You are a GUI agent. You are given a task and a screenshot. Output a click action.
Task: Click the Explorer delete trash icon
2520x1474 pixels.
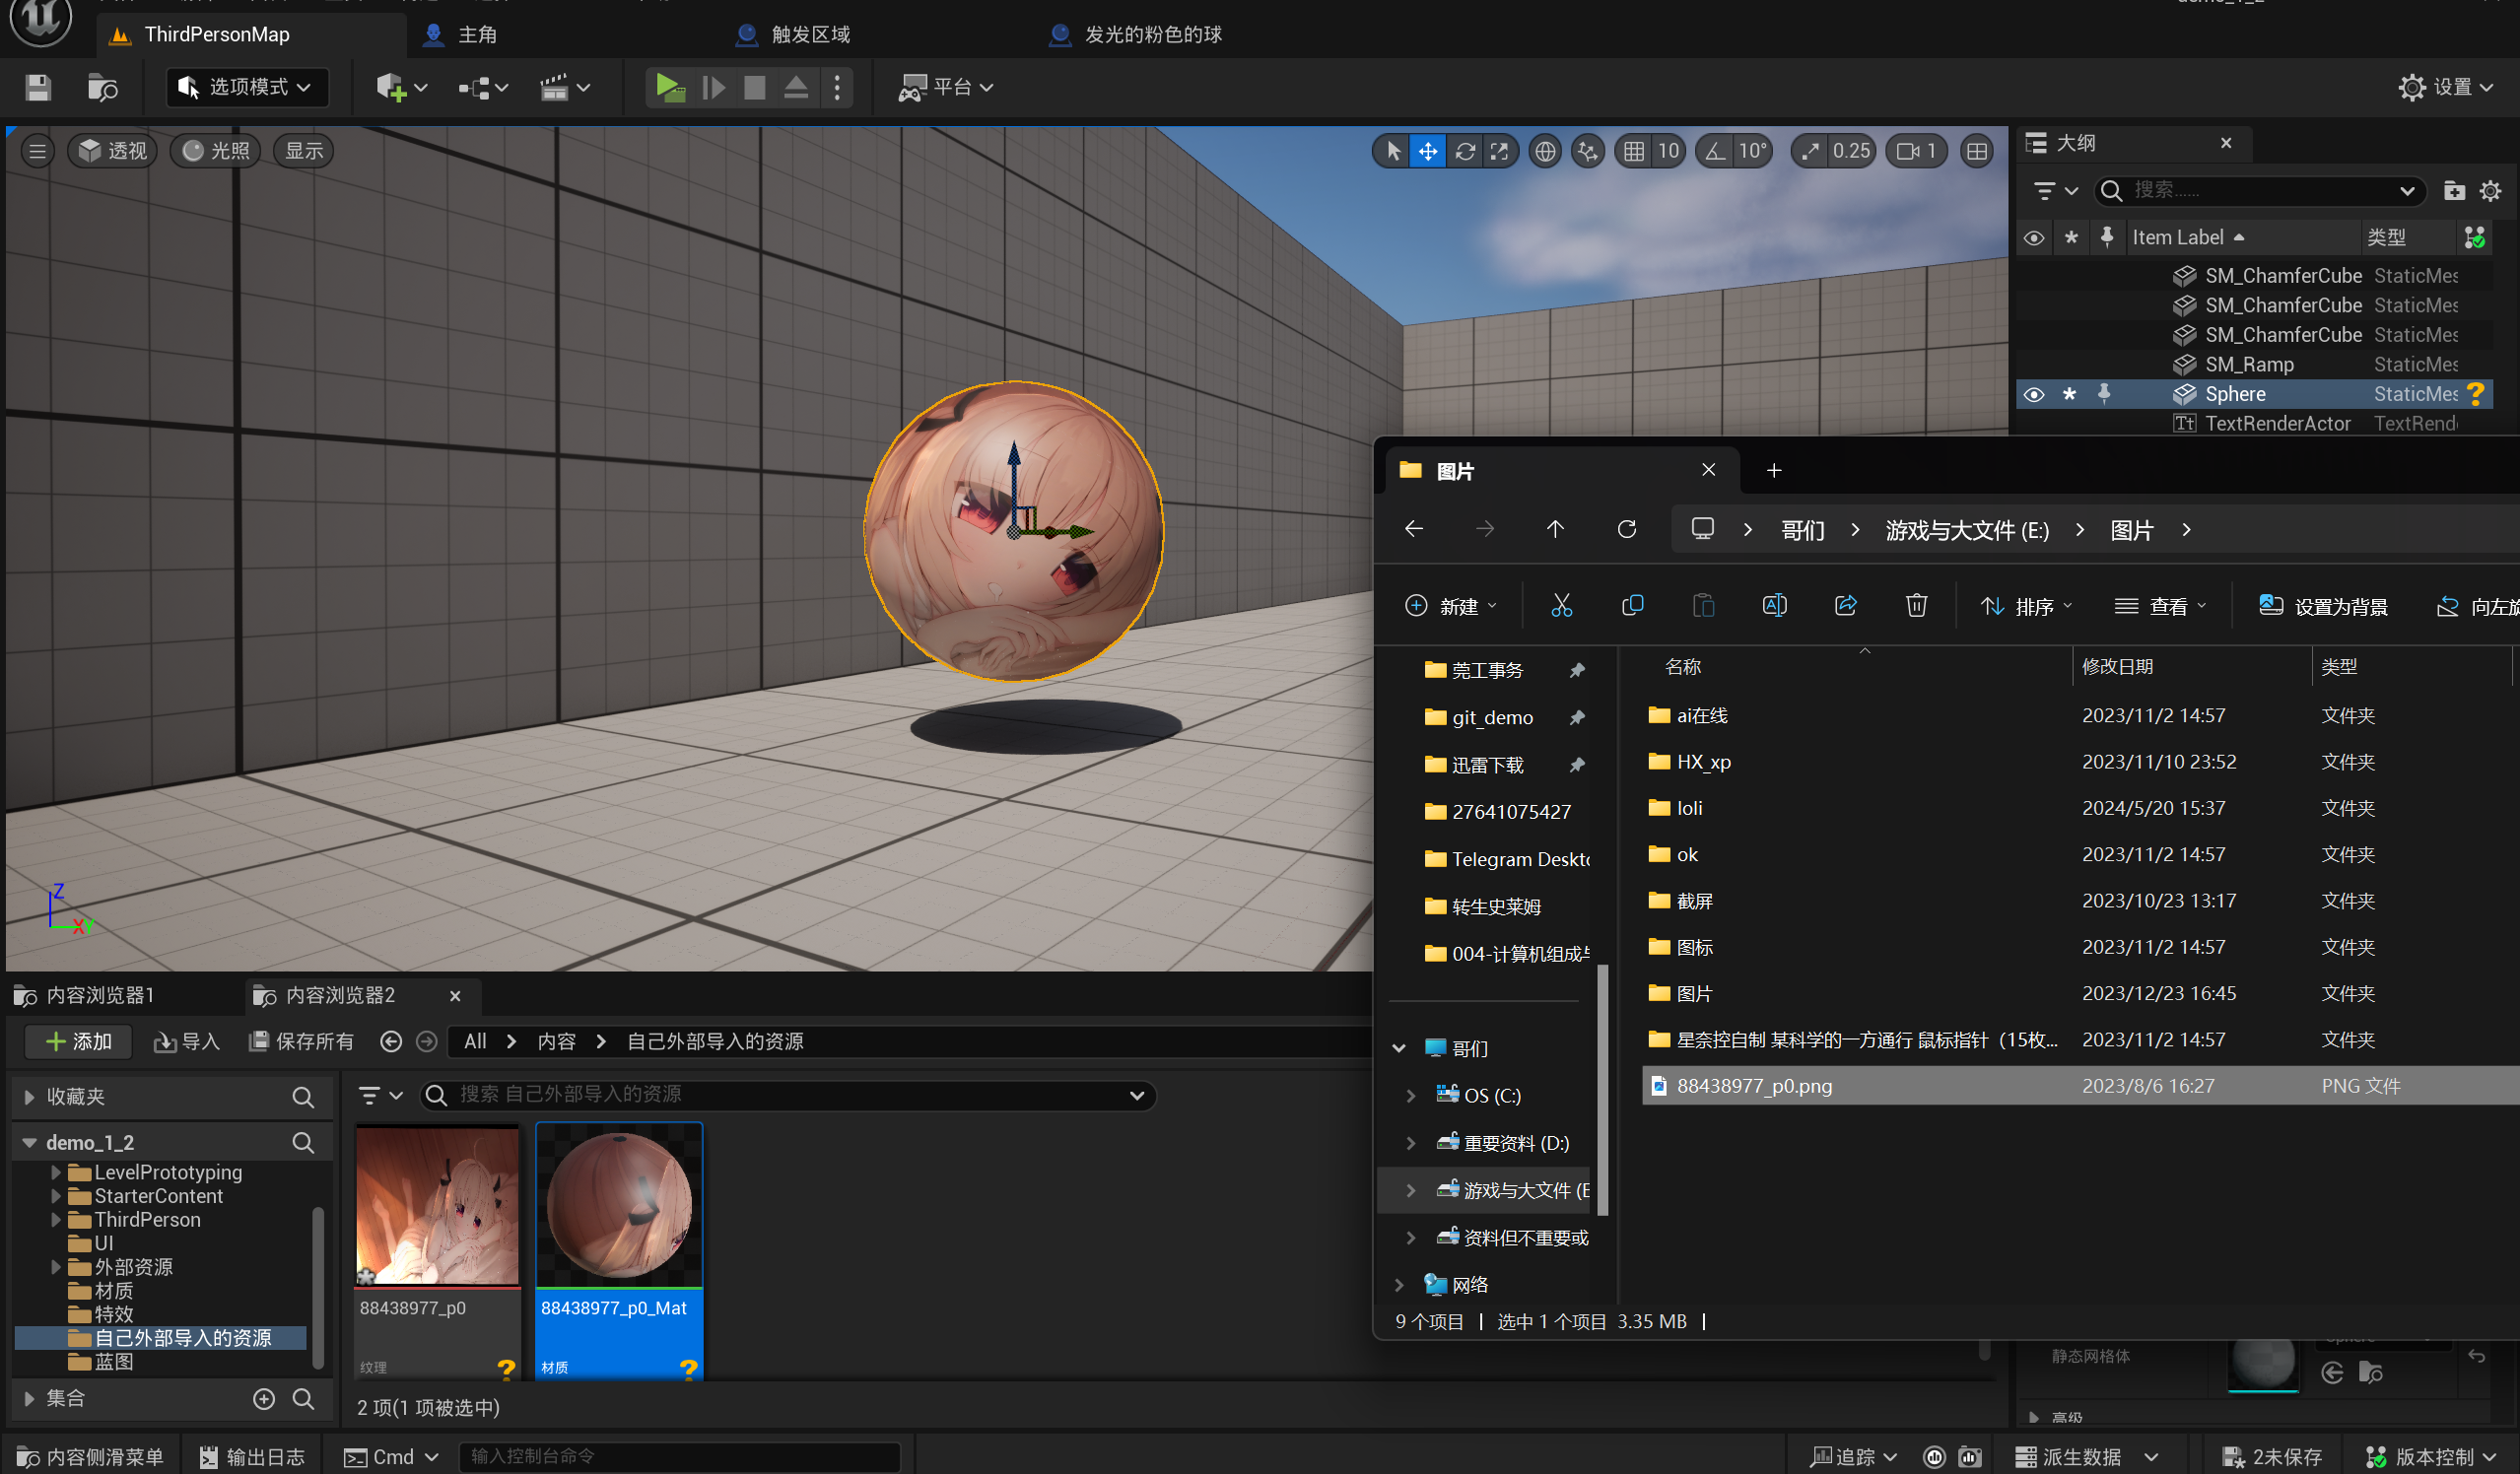coord(1916,606)
